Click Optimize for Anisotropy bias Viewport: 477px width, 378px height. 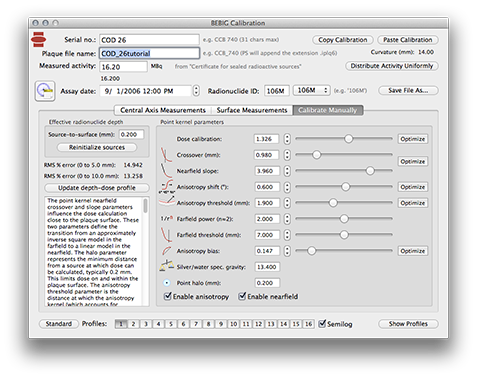point(413,251)
